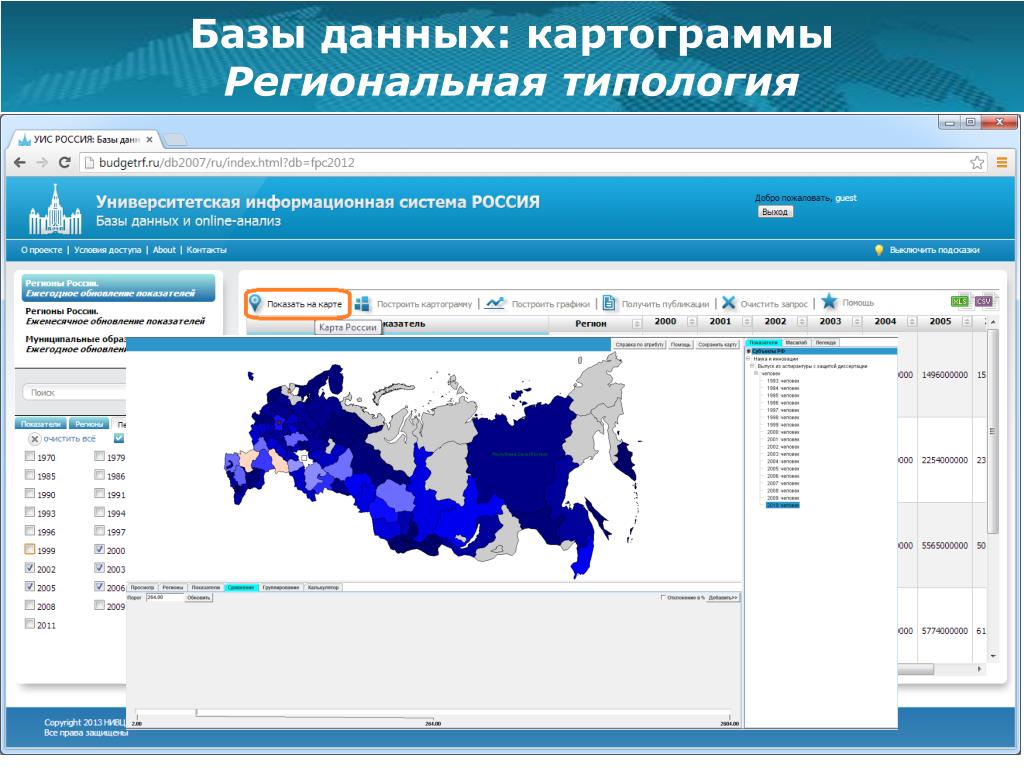Click the Построить графики chart icon
Viewport: 1024px width, 768px height.
coord(495,303)
